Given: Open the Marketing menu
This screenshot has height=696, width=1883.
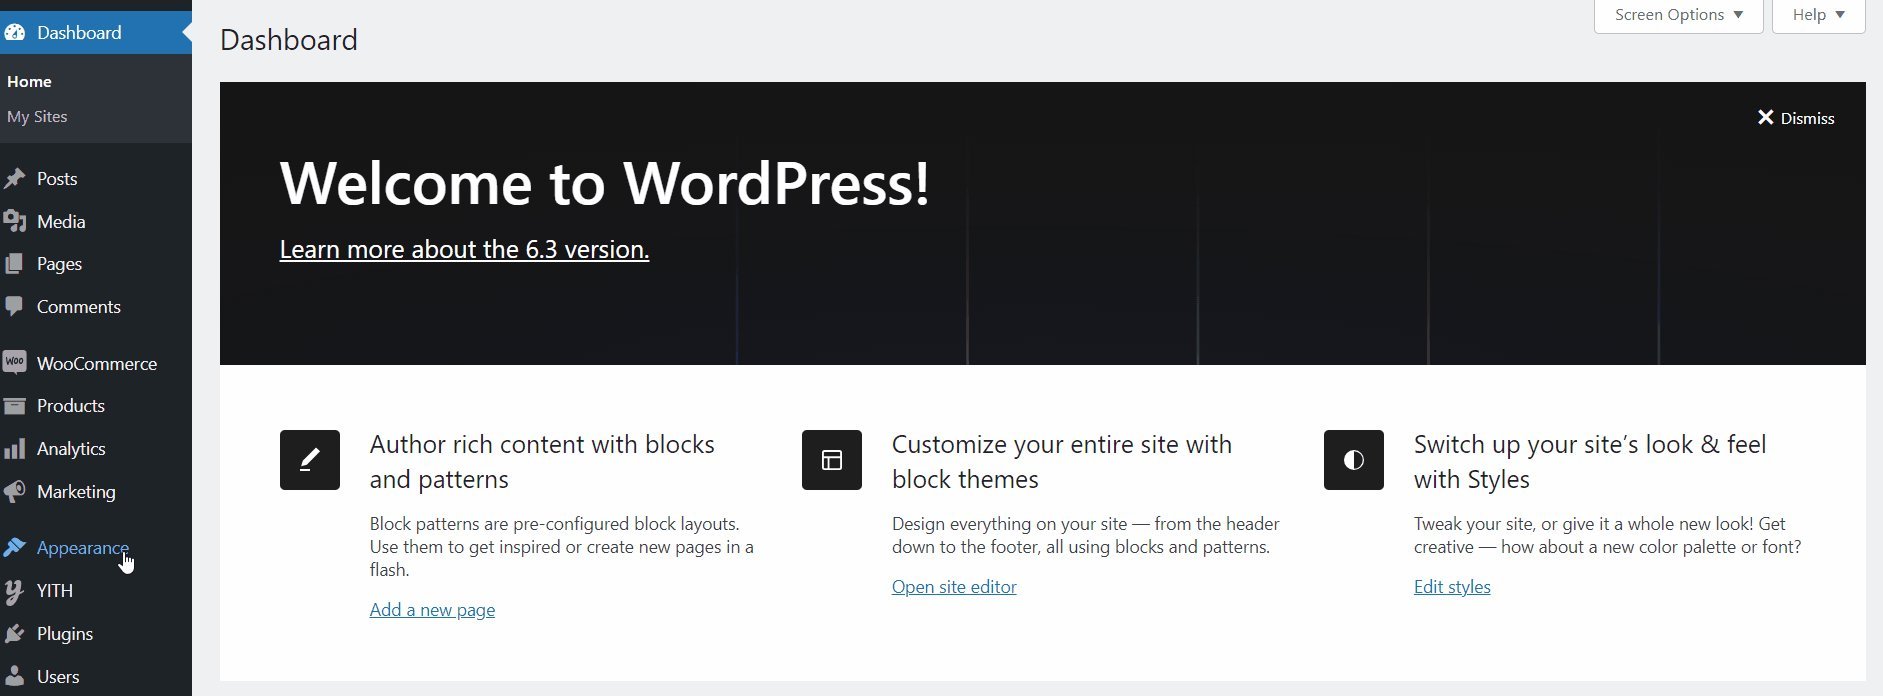Looking at the screenshot, I should click(x=96, y=492).
